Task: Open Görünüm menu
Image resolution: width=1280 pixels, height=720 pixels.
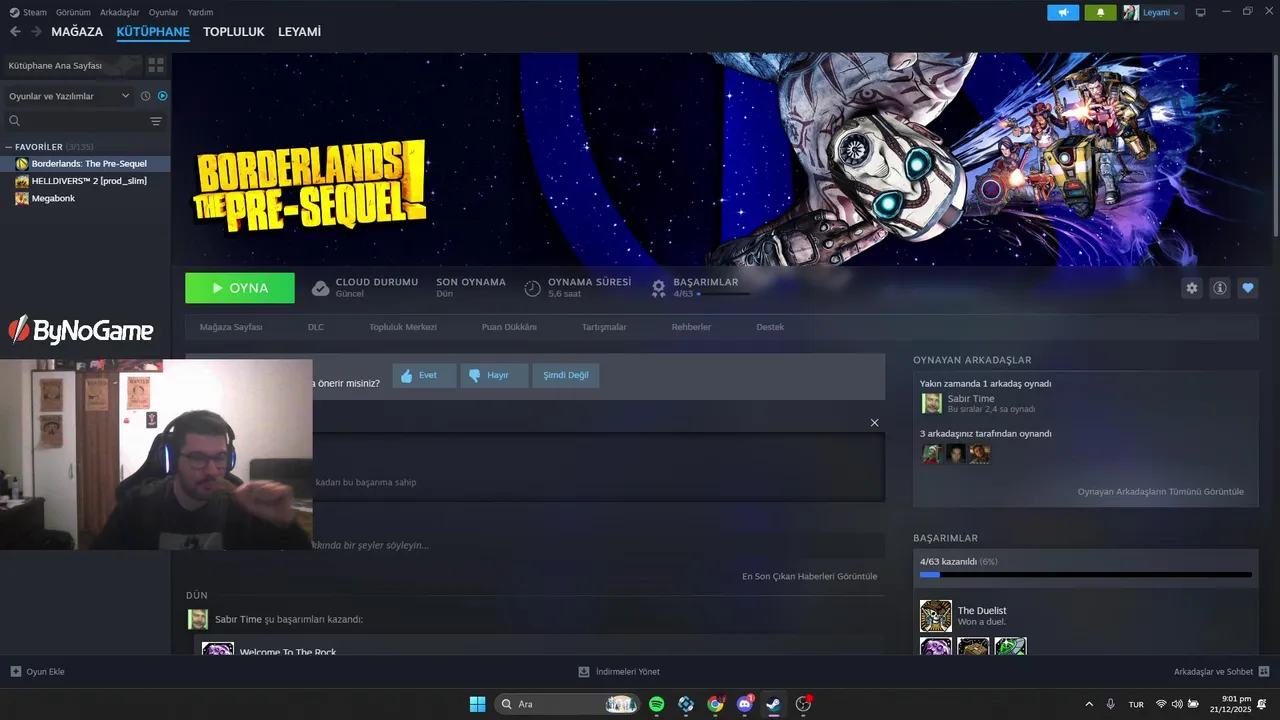Action: (73, 12)
